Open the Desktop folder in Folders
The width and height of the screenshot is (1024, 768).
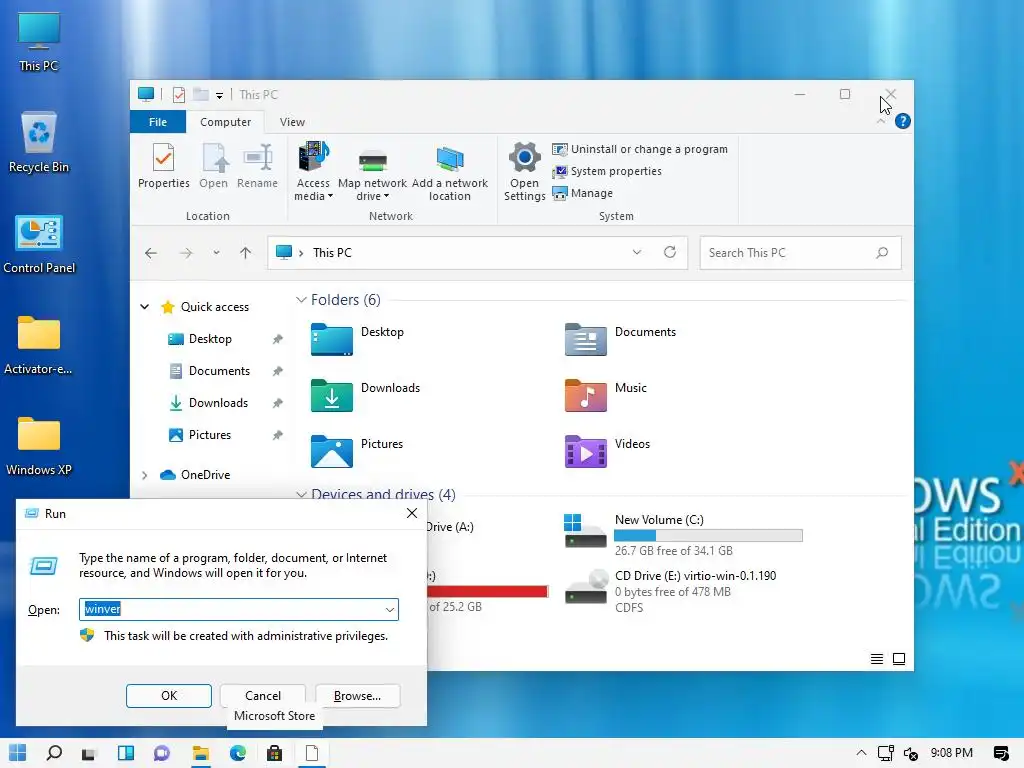coord(358,339)
